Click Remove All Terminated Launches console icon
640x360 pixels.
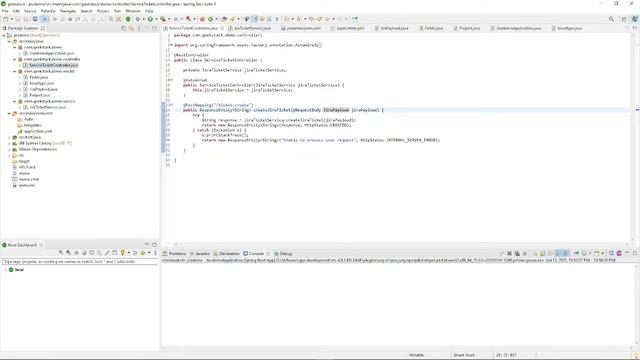(517, 253)
